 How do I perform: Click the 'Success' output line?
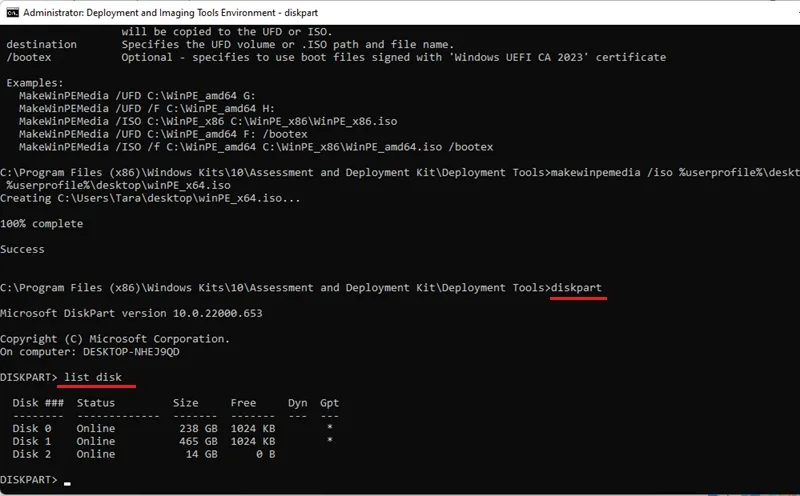(x=22, y=249)
